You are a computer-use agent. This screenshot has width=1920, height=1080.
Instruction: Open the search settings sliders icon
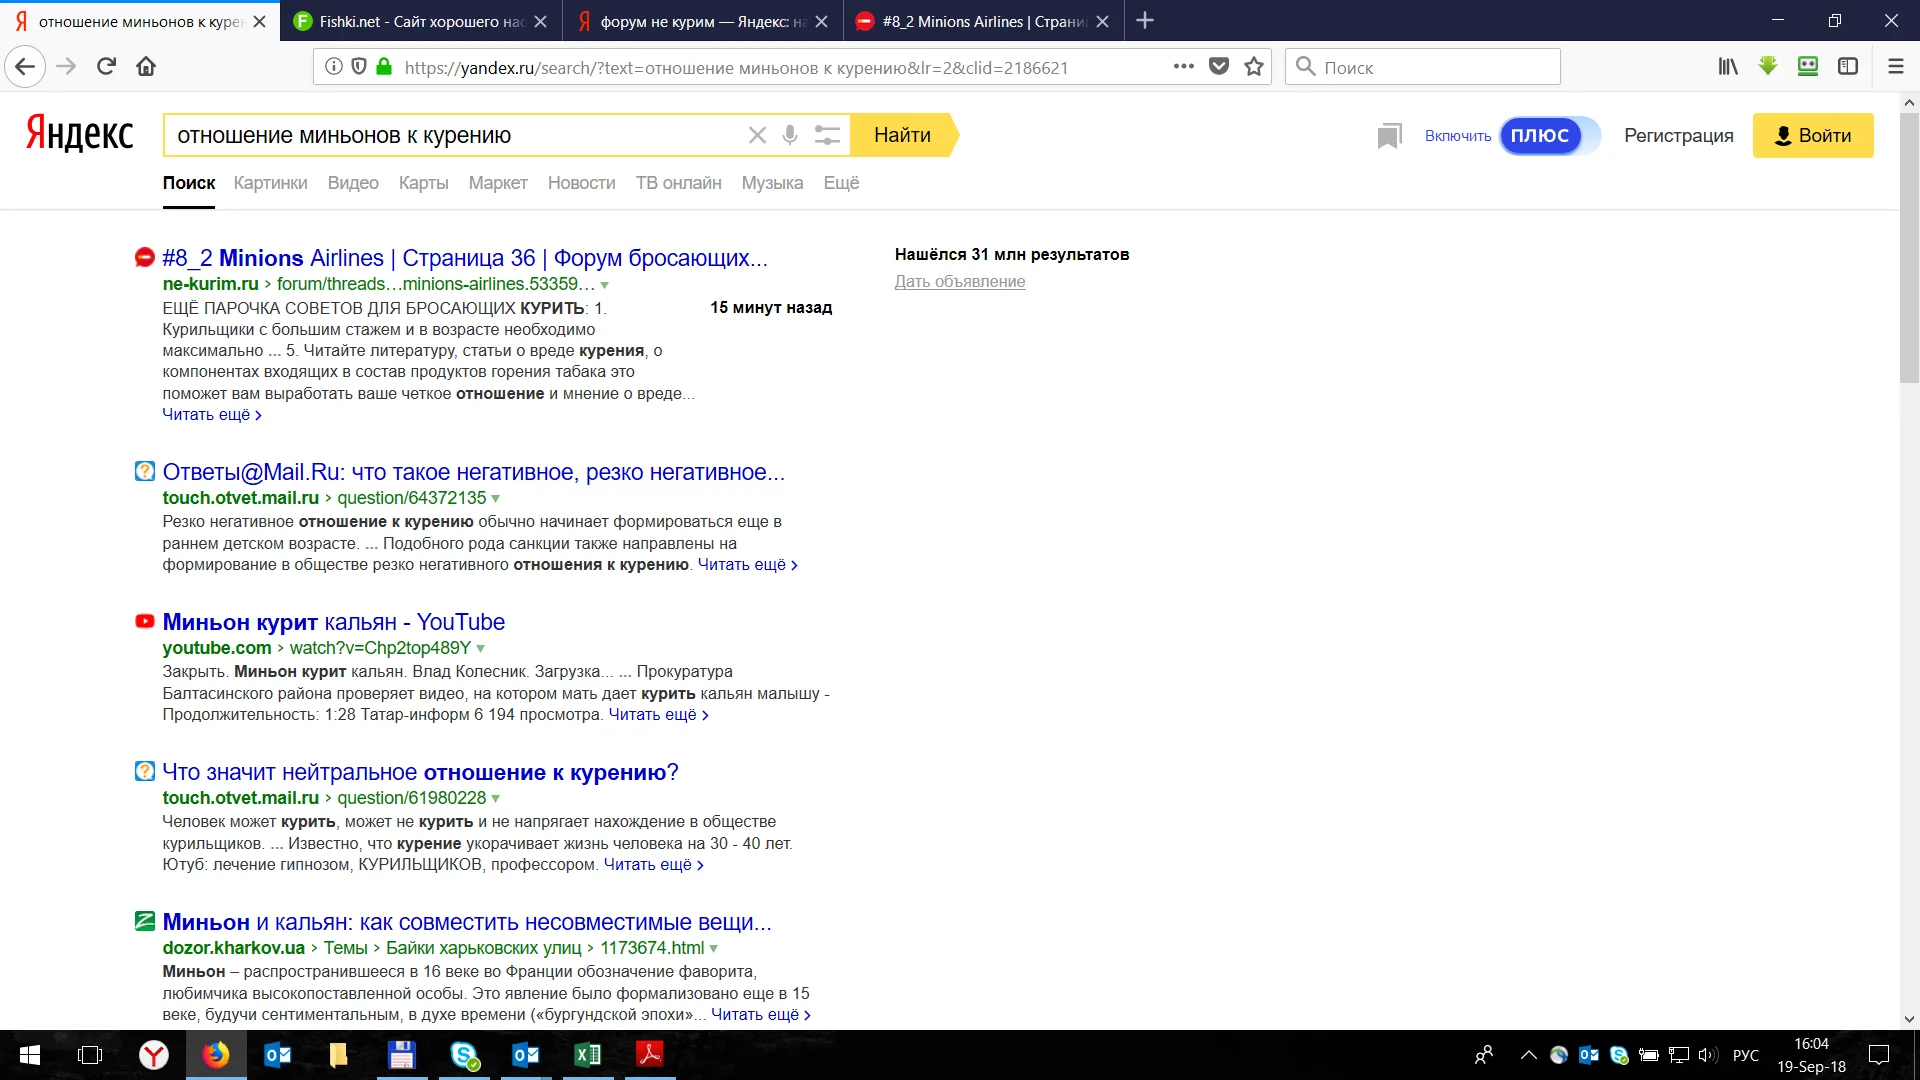tap(827, 135)
